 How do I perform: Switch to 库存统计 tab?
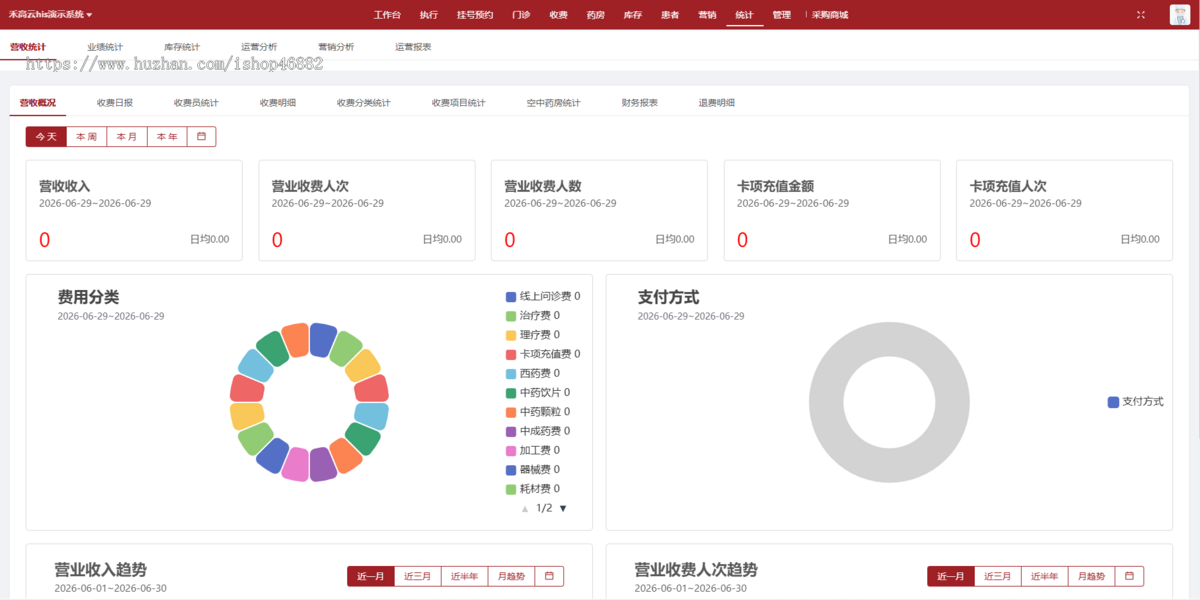[182, 47]
